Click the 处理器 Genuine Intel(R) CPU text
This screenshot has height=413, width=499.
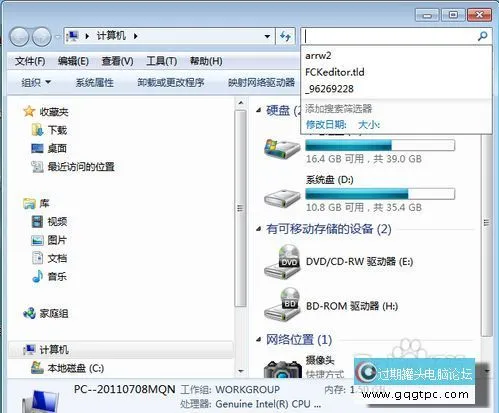point(250,404)
